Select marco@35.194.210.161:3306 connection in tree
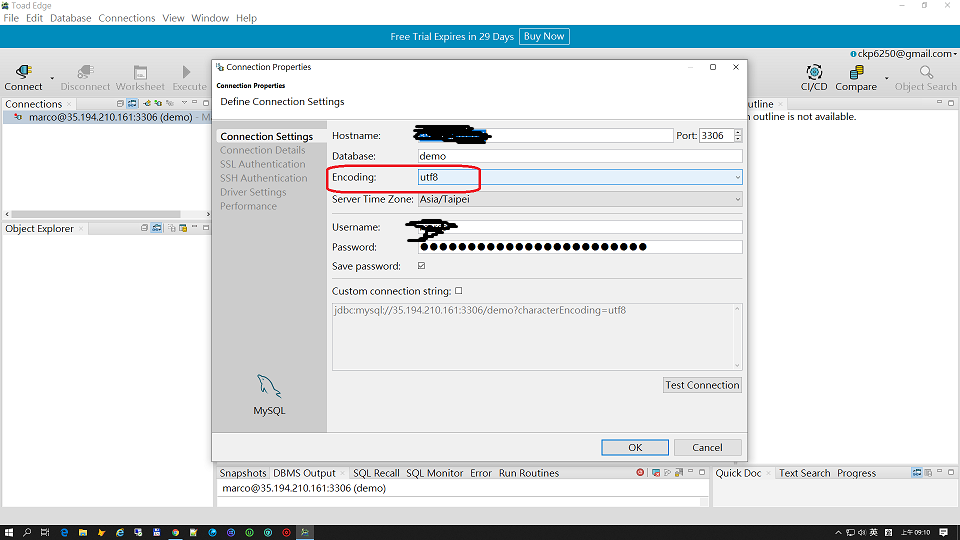Viewport: 960px width, 540px height. [110, 117]
